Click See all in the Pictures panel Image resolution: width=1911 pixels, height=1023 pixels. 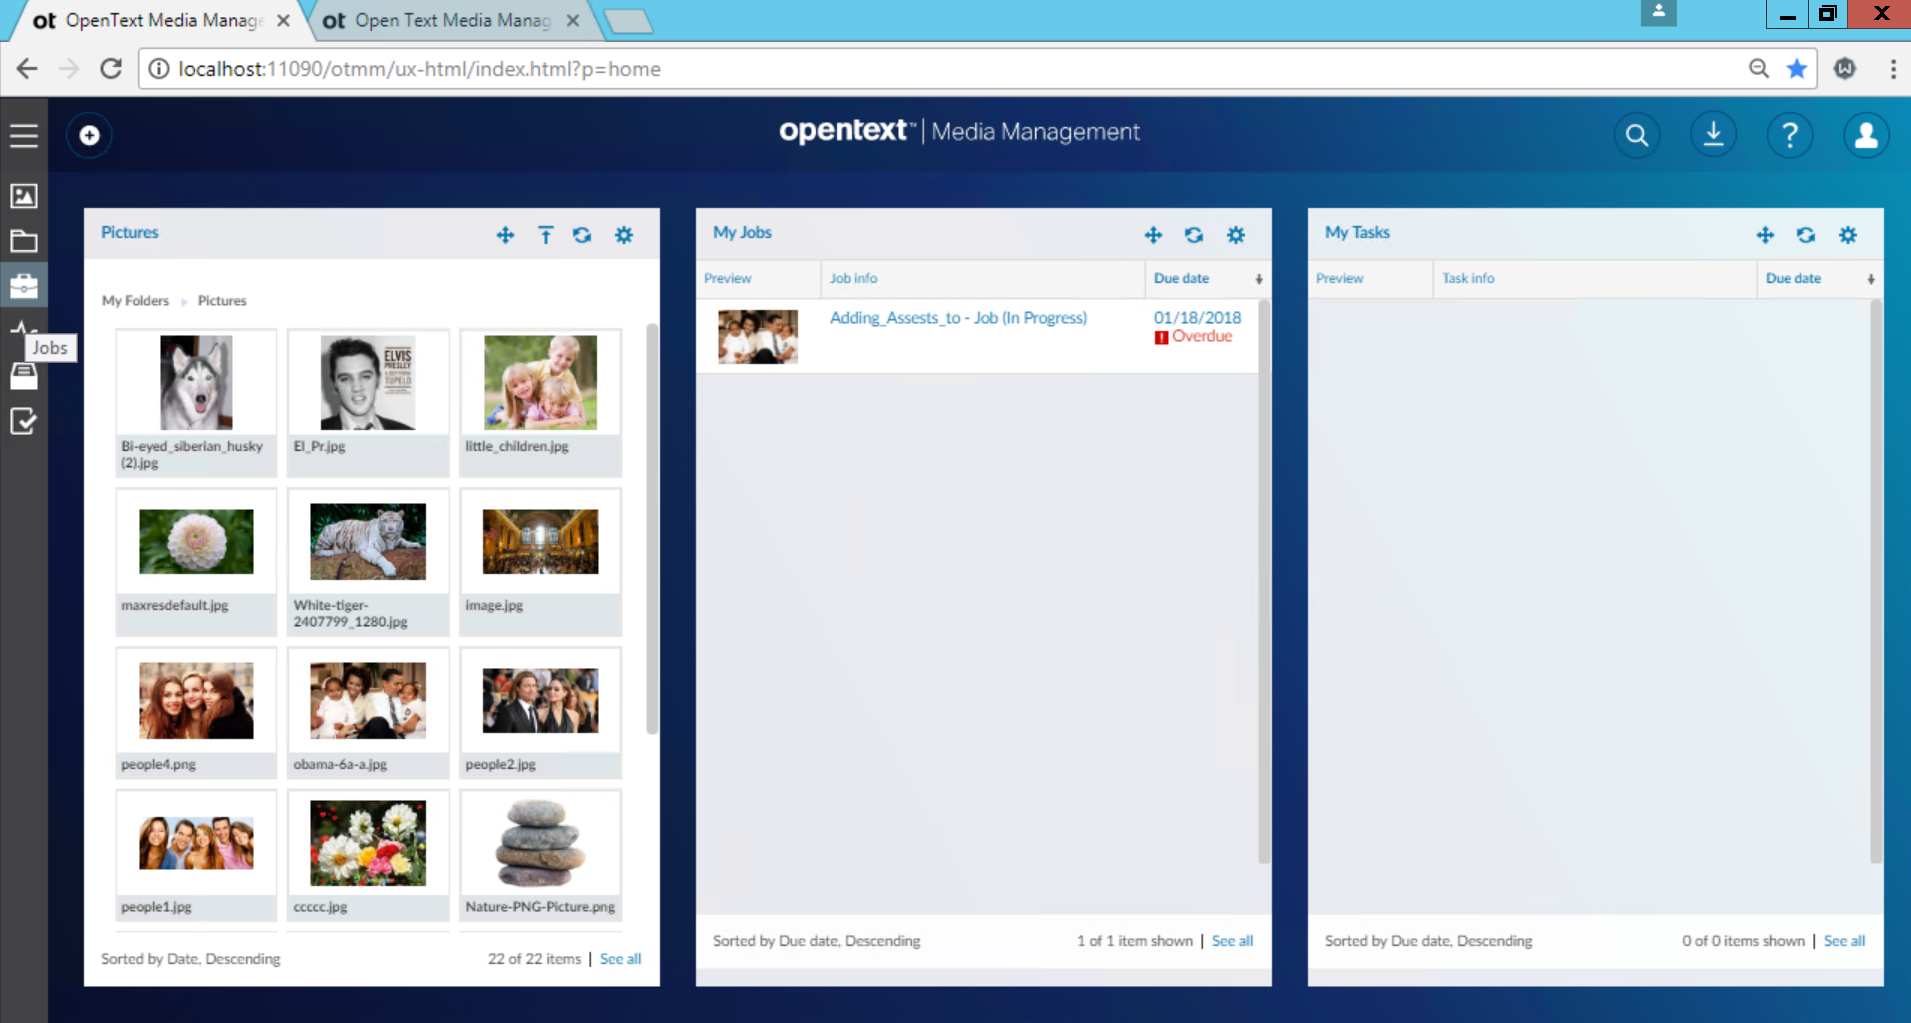pyautogui.click(x=620, y=958)
